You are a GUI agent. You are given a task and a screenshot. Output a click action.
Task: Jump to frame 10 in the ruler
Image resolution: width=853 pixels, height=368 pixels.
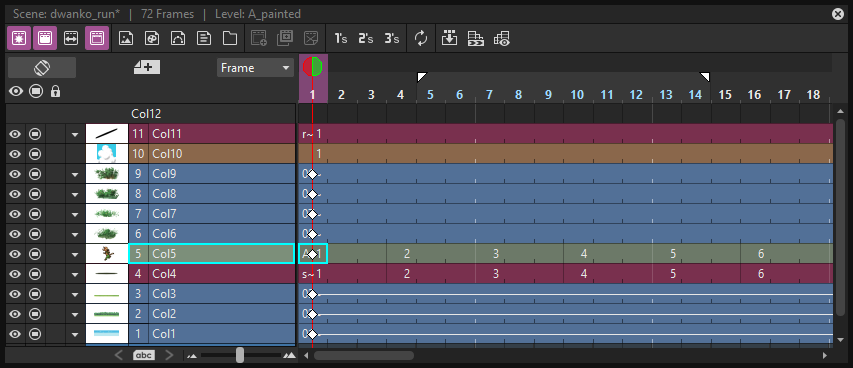577,95
